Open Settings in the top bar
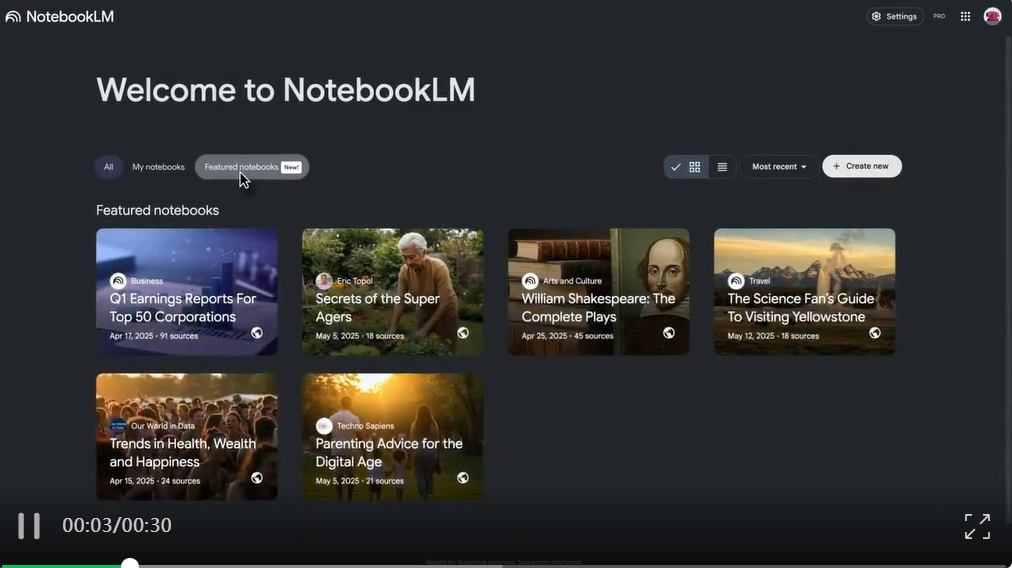This screenshot has height=568, width=1012. pyautogui.click(x=895, y=16)
